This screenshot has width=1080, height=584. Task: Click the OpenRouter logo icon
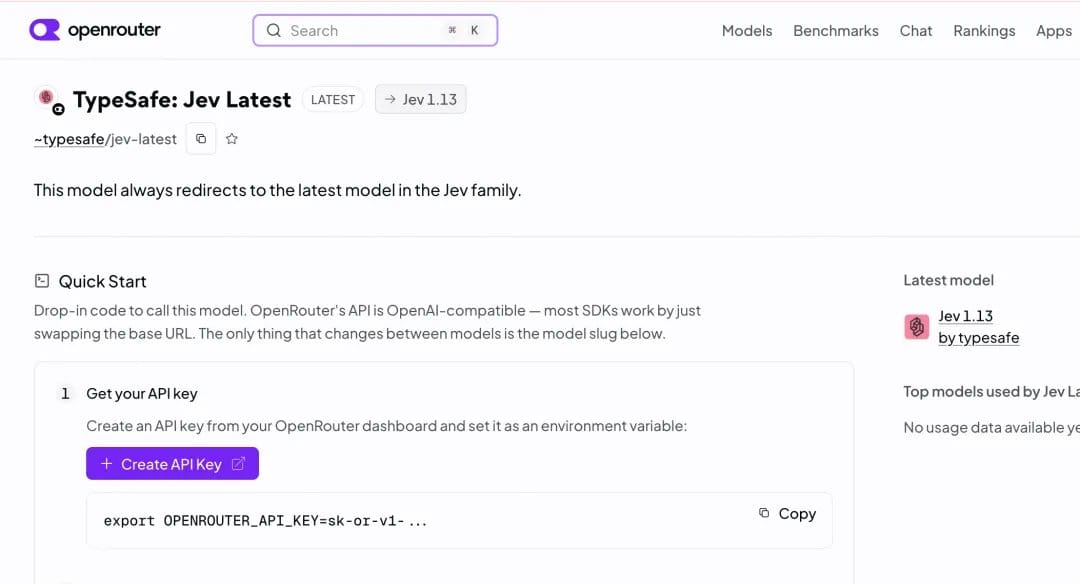[x=45, y=30]
